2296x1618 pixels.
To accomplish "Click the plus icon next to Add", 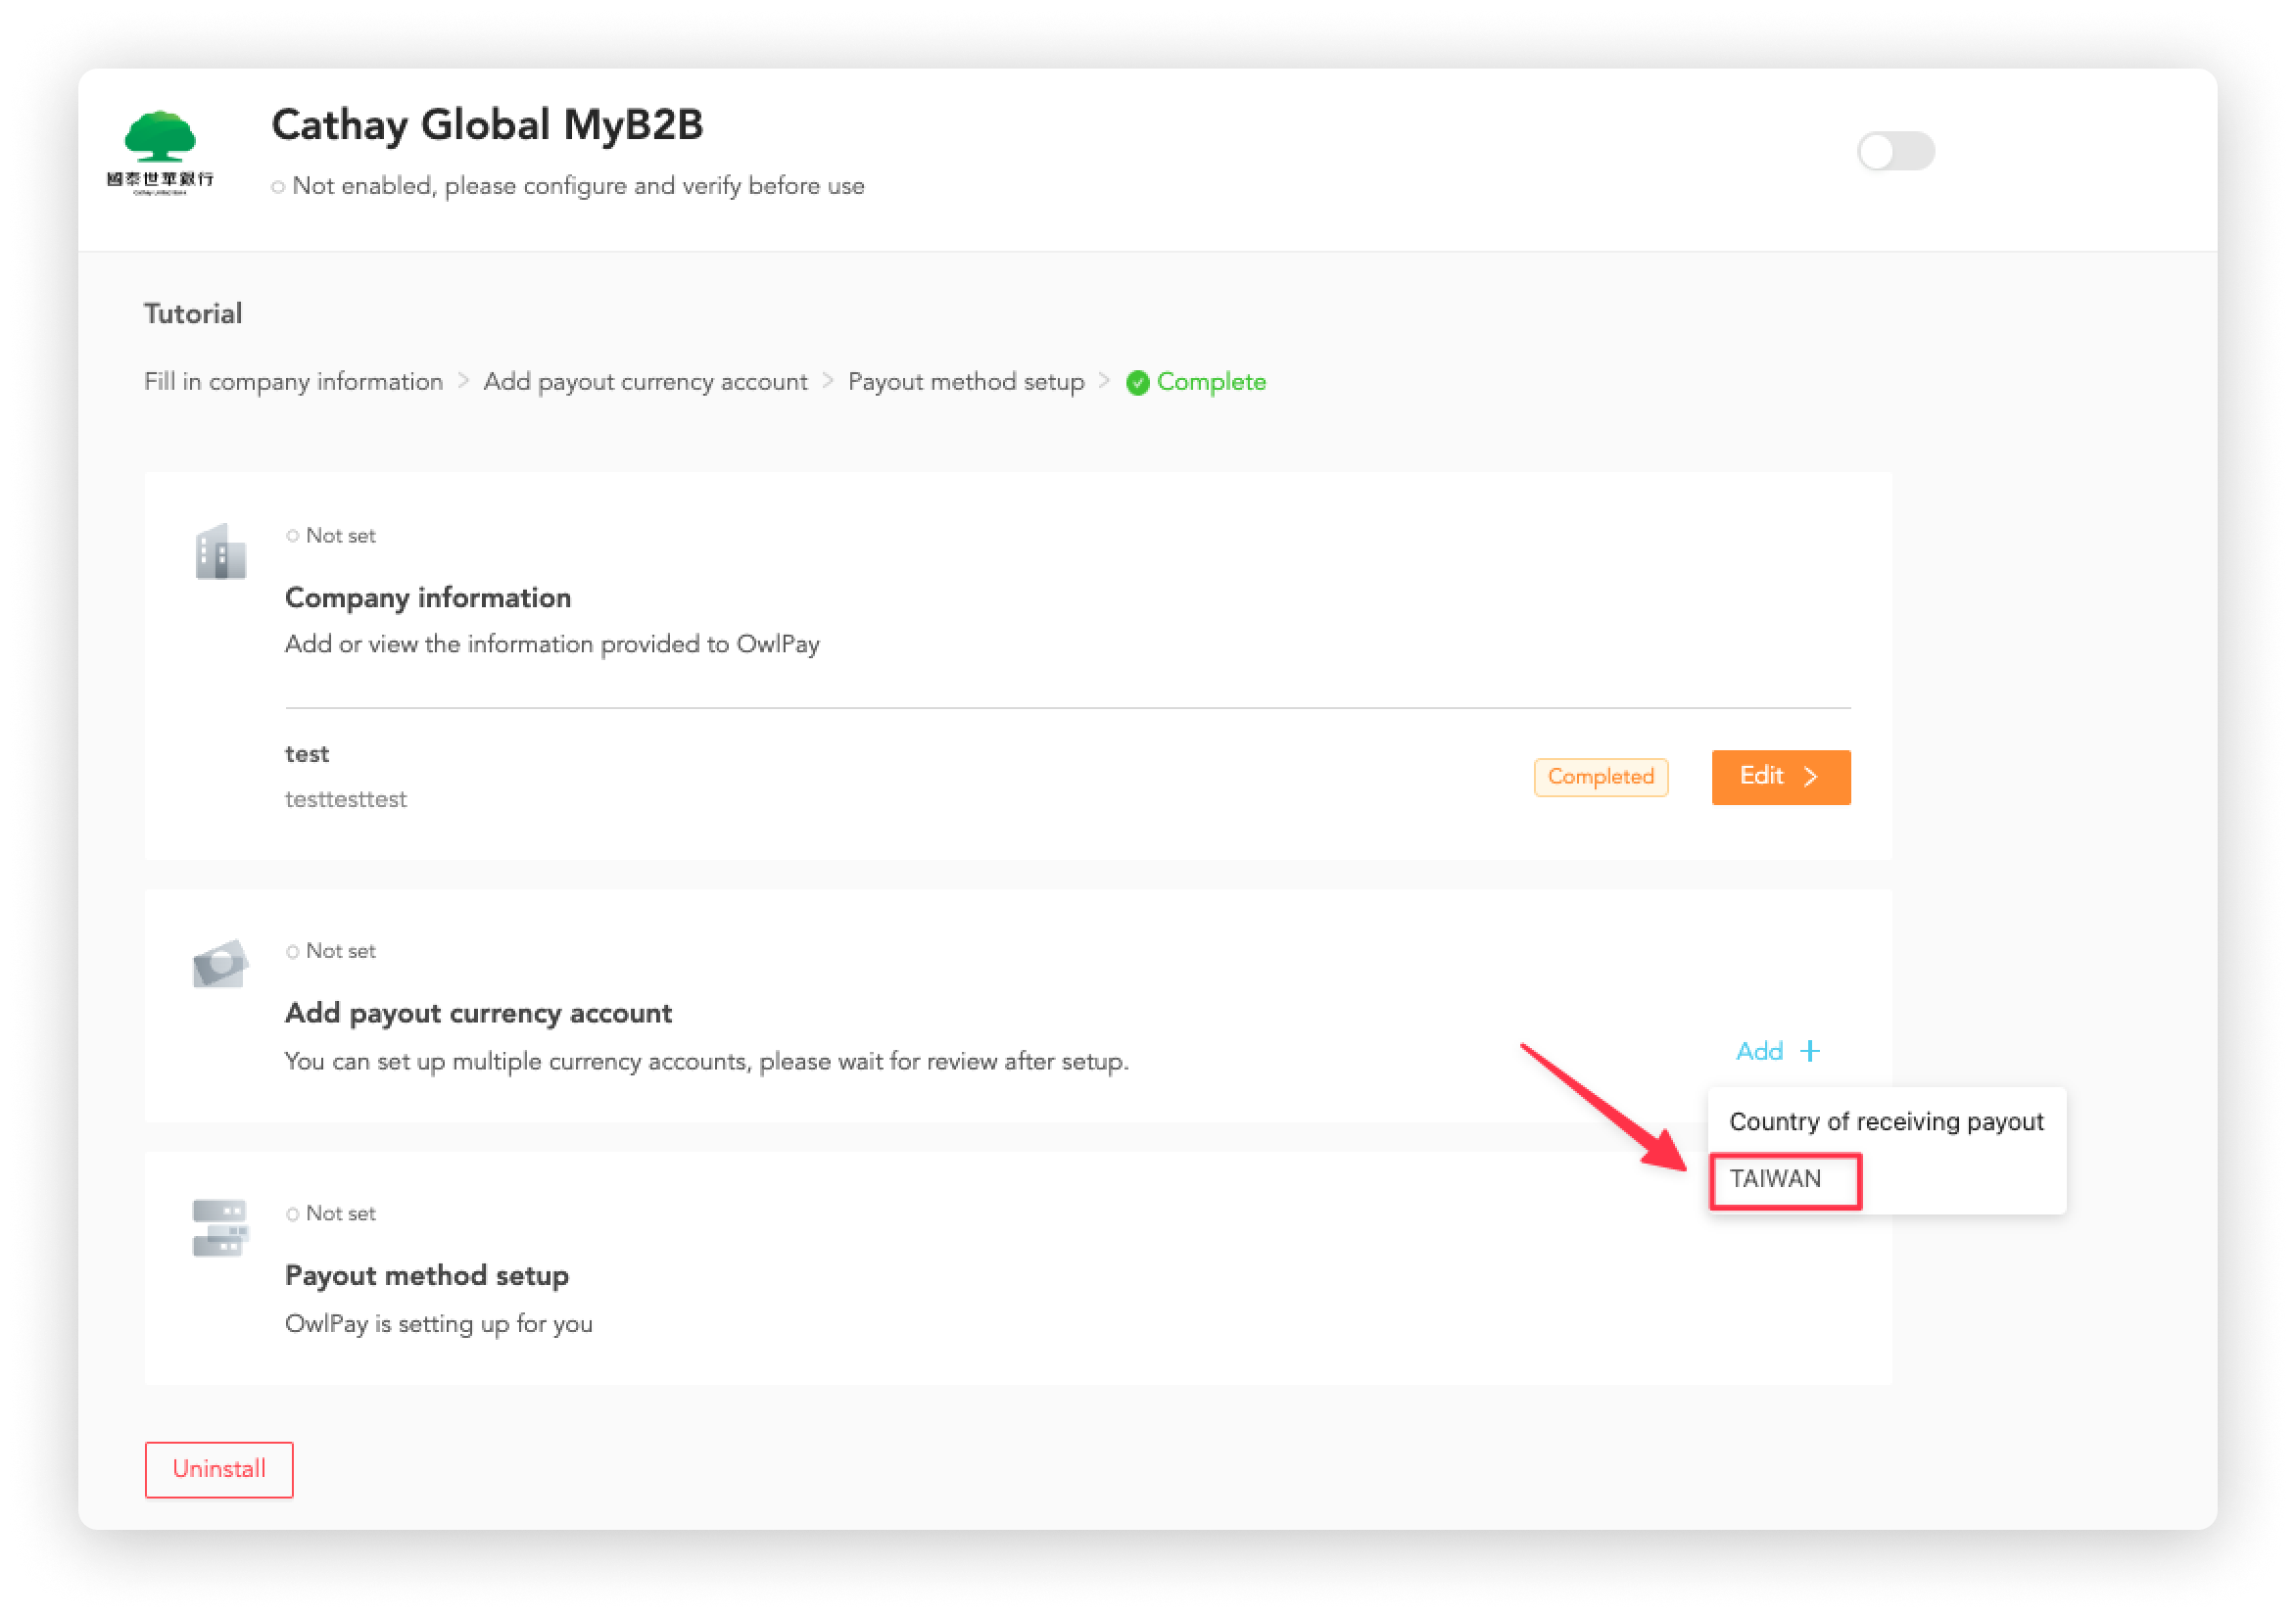I will pyautogui.click(x=1809, y=1051).
